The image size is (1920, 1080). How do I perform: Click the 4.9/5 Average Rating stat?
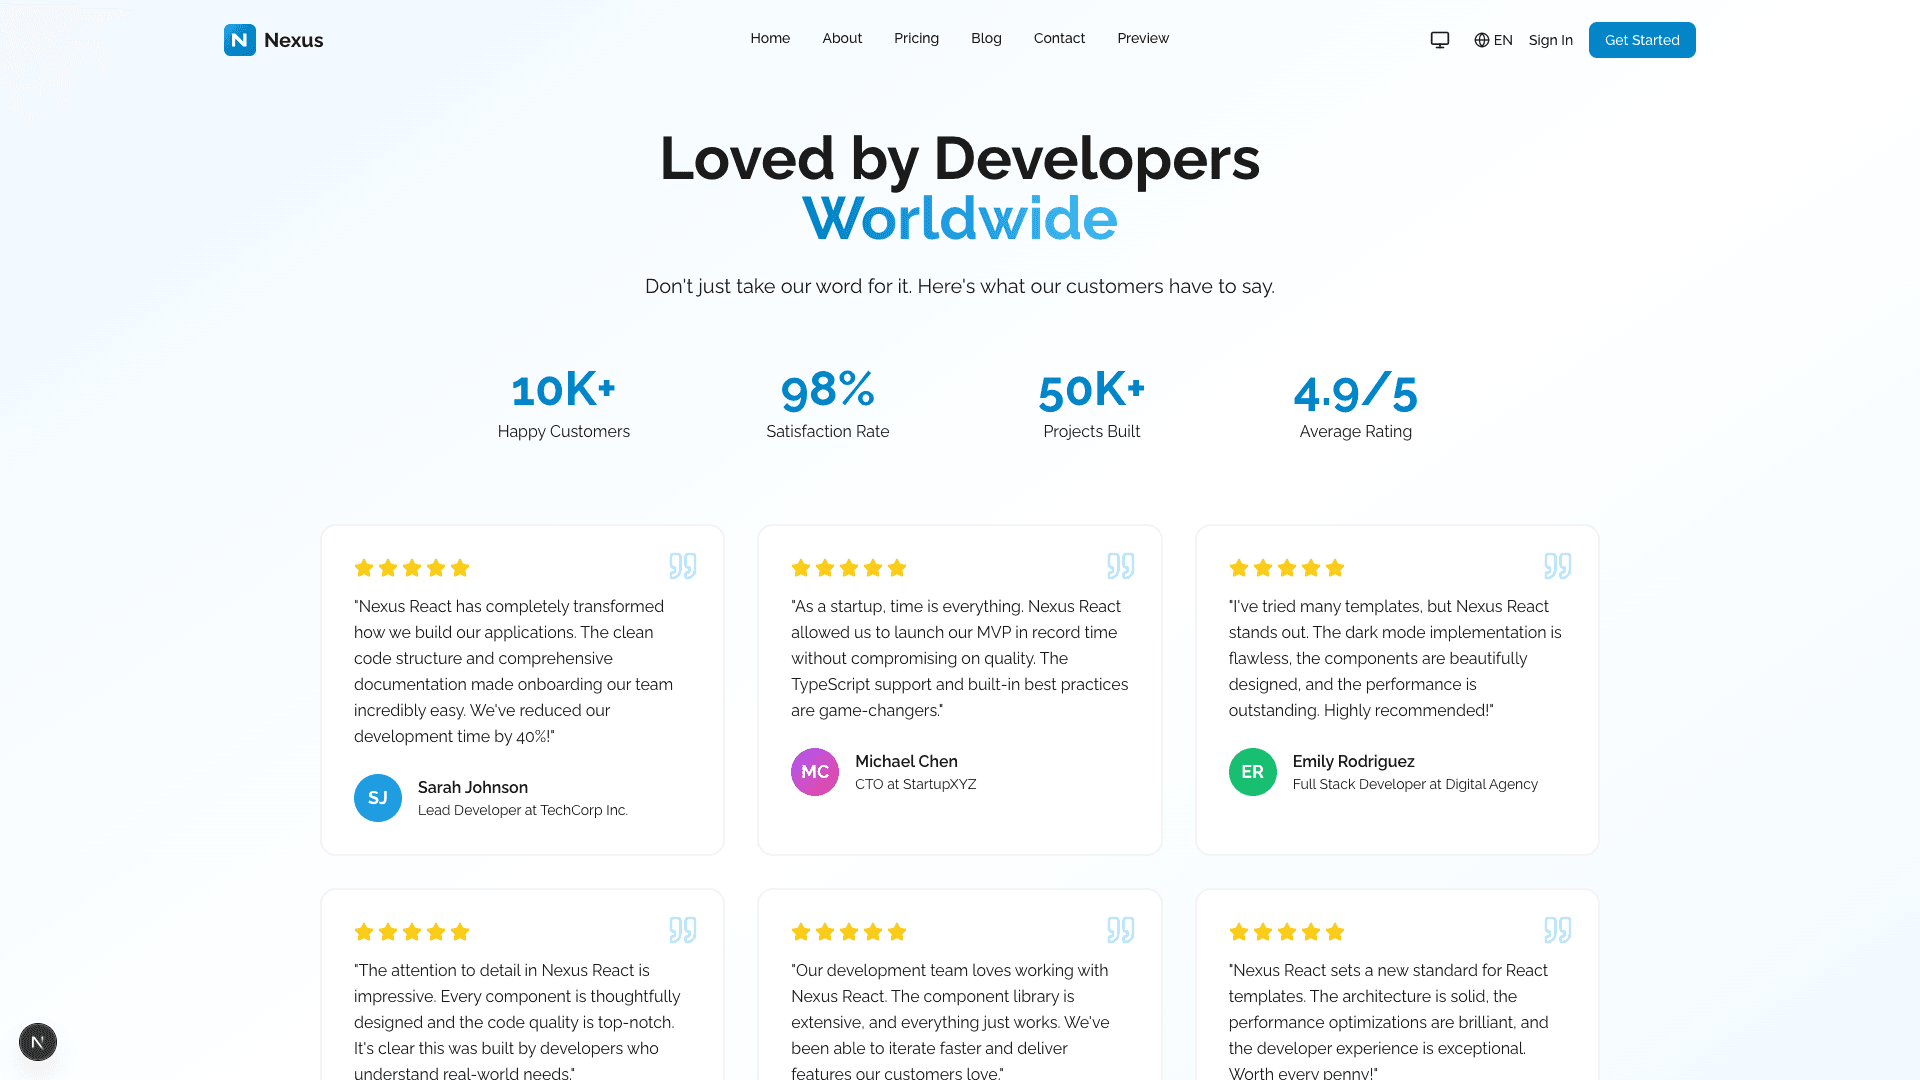pos(1355,392)
